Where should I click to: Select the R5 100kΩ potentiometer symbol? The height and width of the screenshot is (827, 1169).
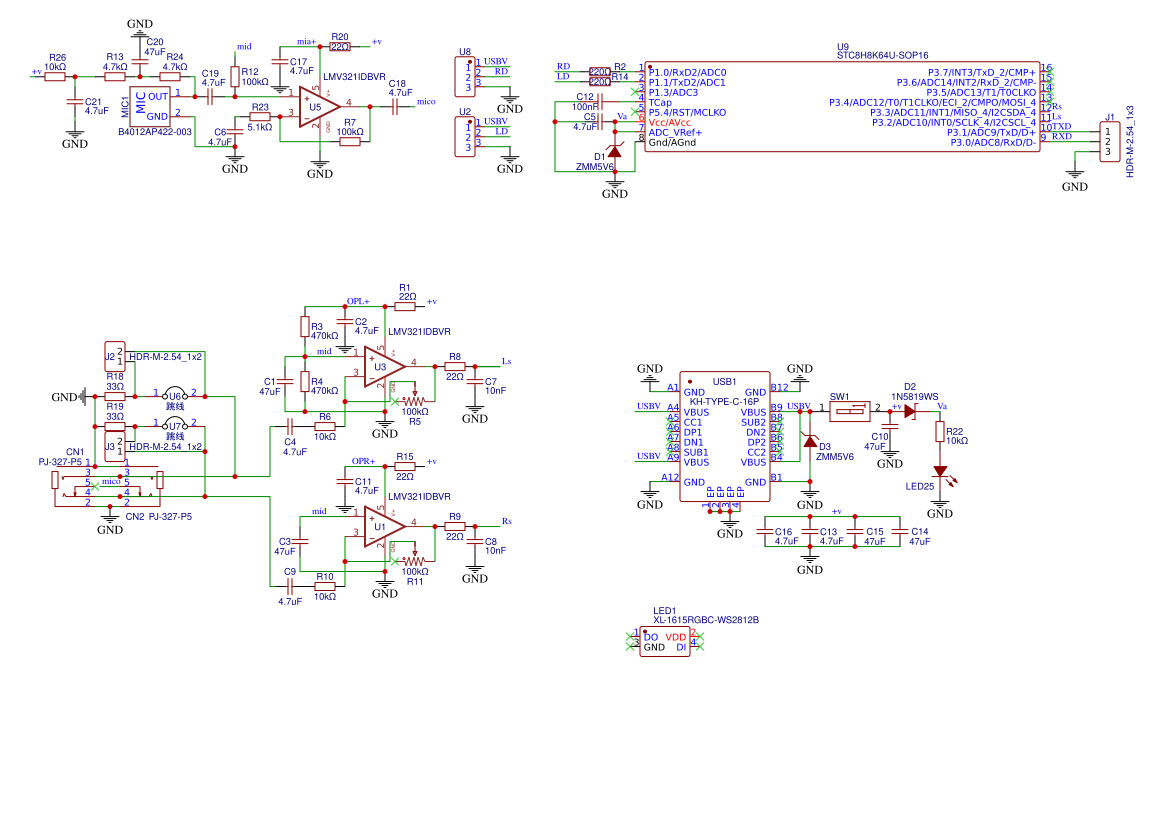pyautogui.click(x=414, y=402)
